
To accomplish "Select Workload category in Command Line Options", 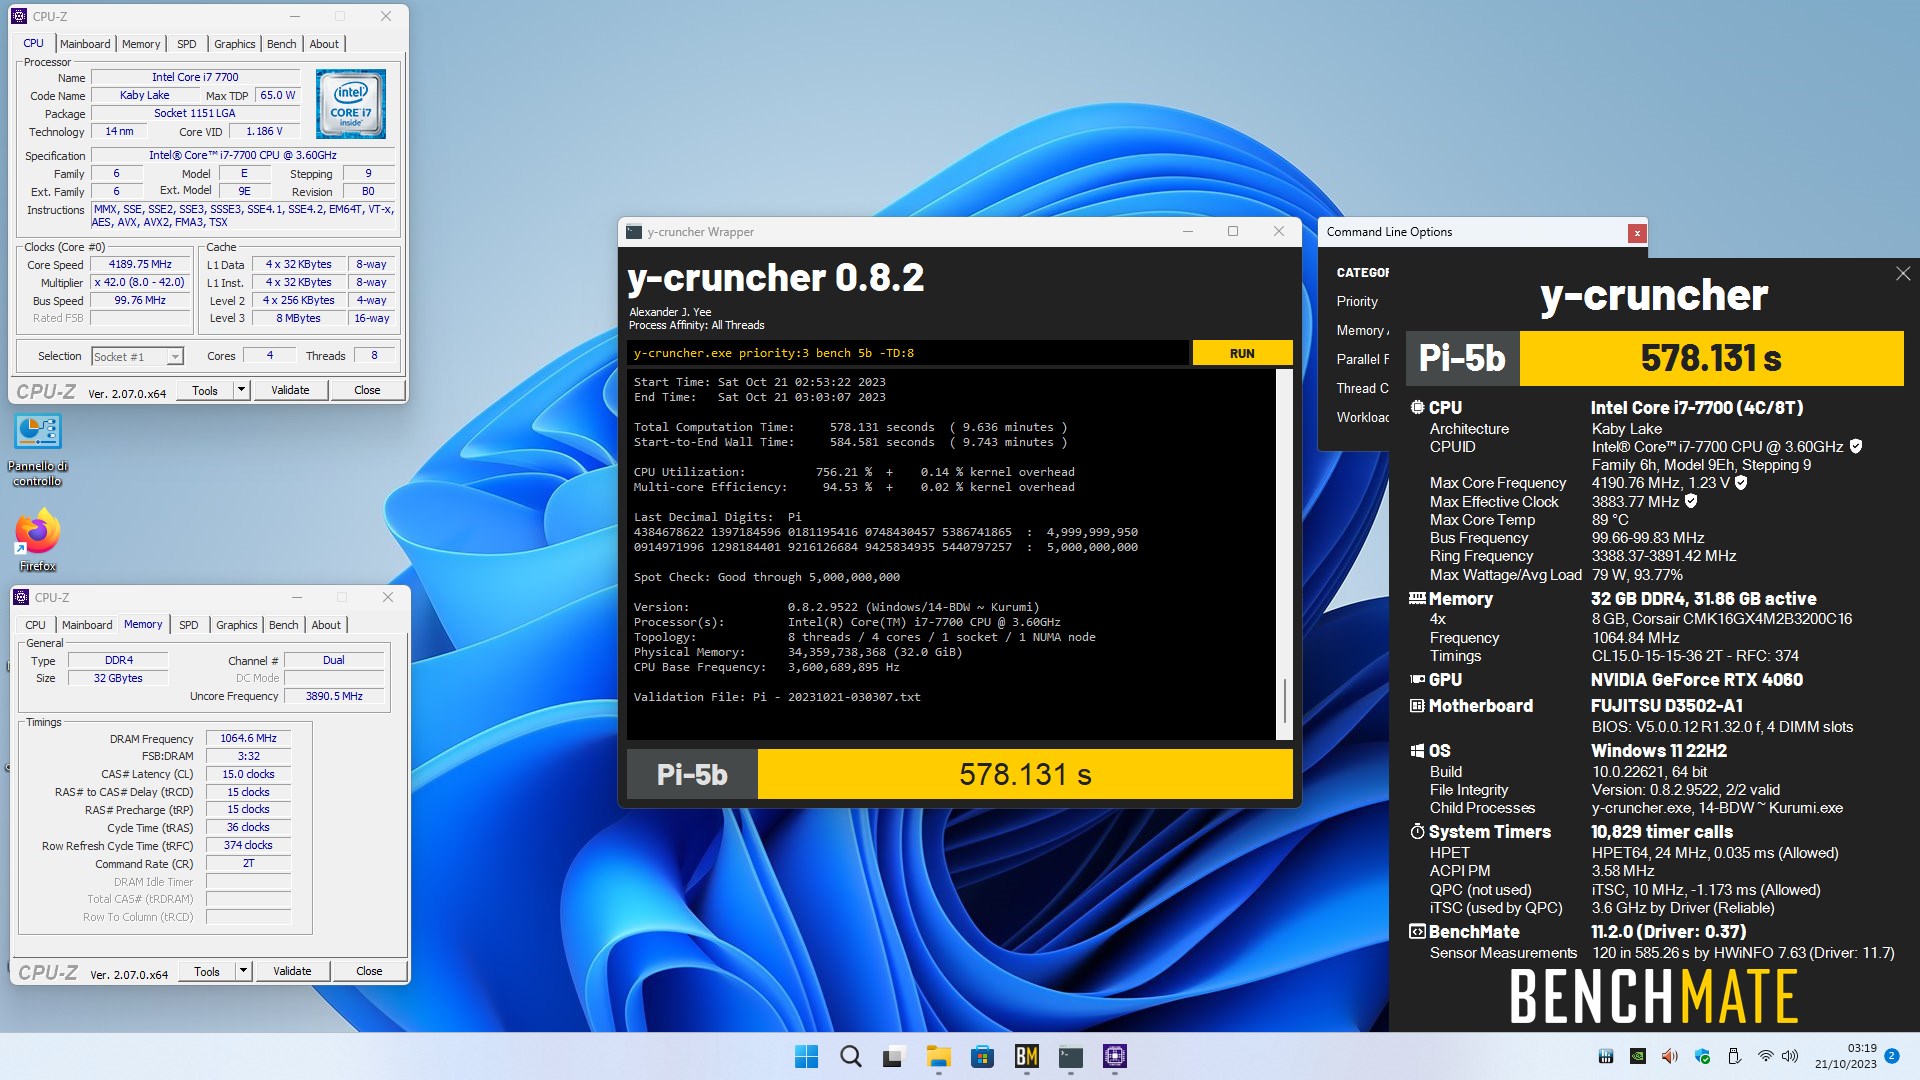I will point(1362,417).
